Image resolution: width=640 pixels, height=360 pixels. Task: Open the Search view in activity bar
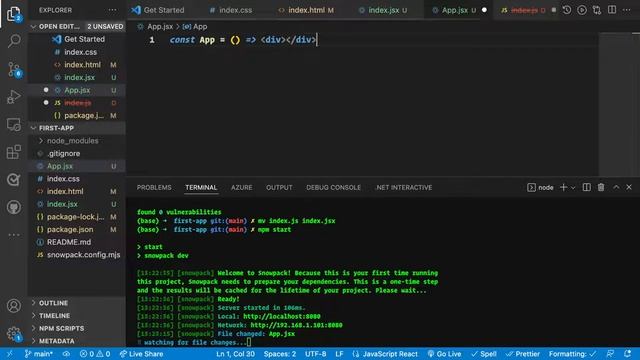pyautogui.click(x=14, y=41)
